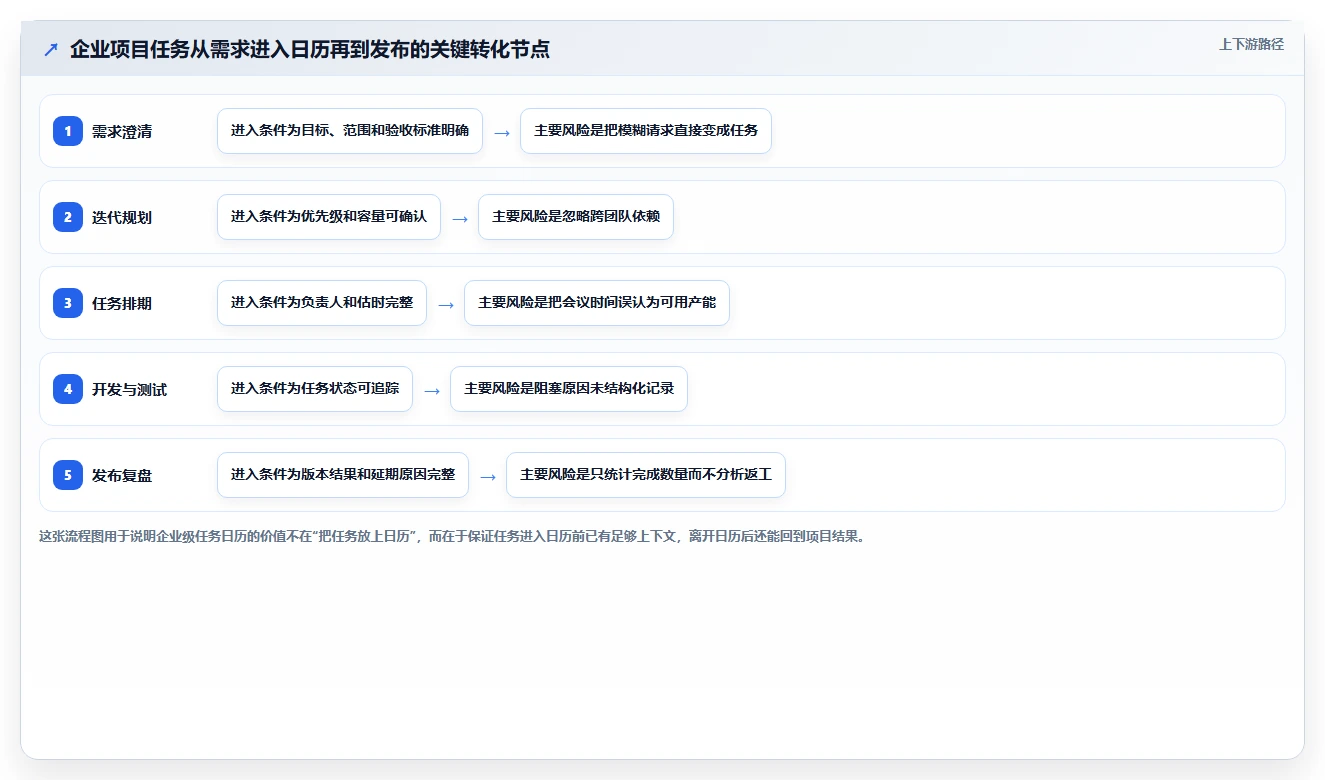Select step number 3 badge for 任务排期

click(68, 303)
